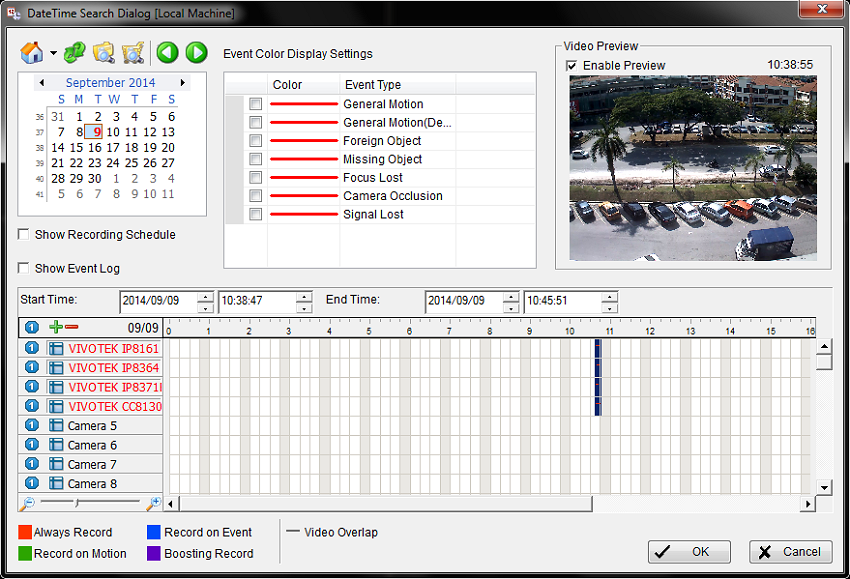The height and width of the screenshot is (579, 850).
Task: Go to next month in the calendar
Action: 183,83
